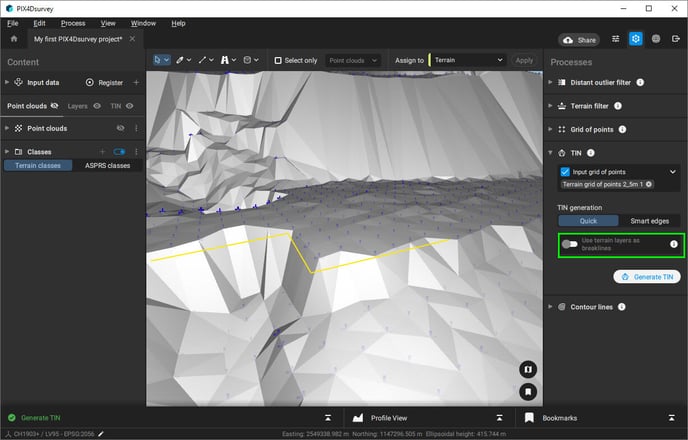Edit the coordinate system pencil icon
Viewport: 688px width, 440px height.
coord(101,434)
